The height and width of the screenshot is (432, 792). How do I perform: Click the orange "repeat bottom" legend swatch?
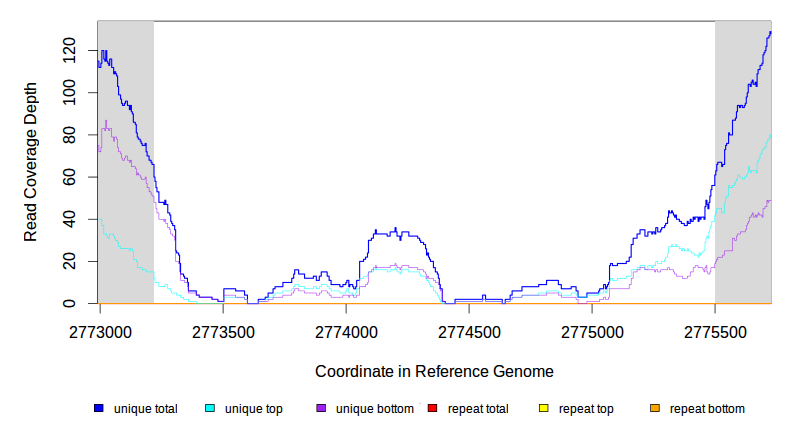point(655,409)
